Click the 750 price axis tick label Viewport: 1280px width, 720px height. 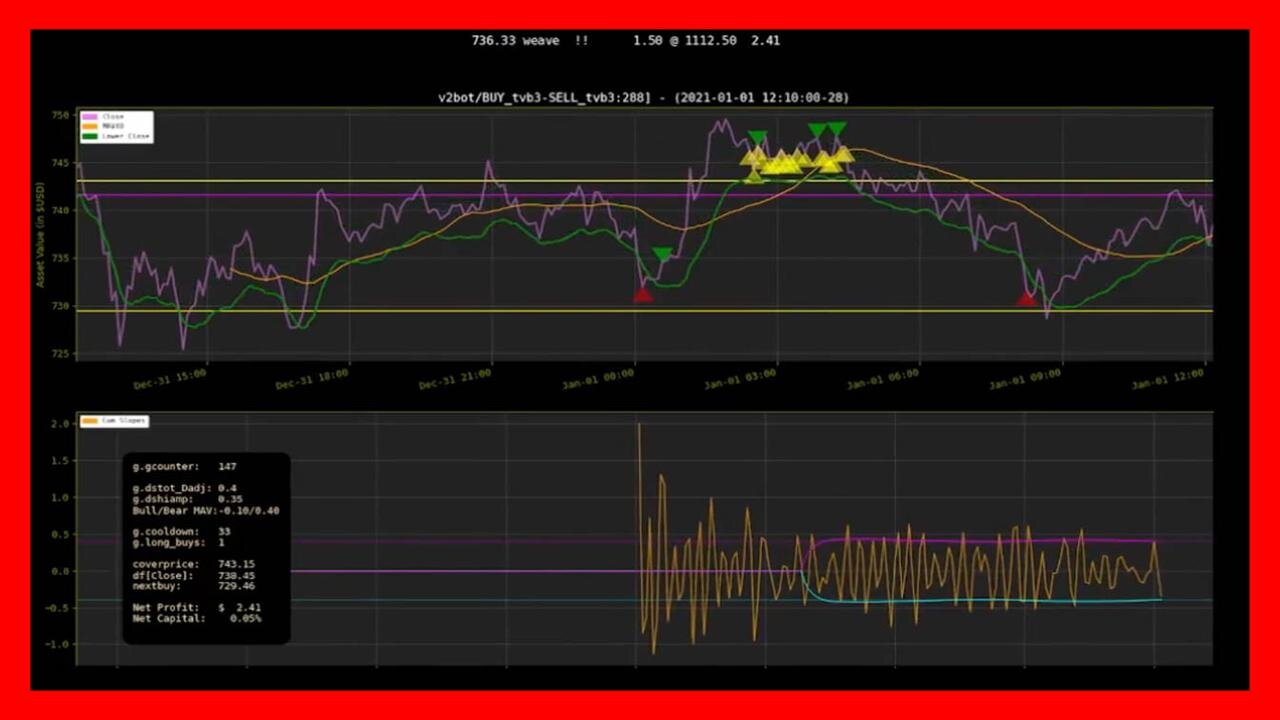coord(61,115)
